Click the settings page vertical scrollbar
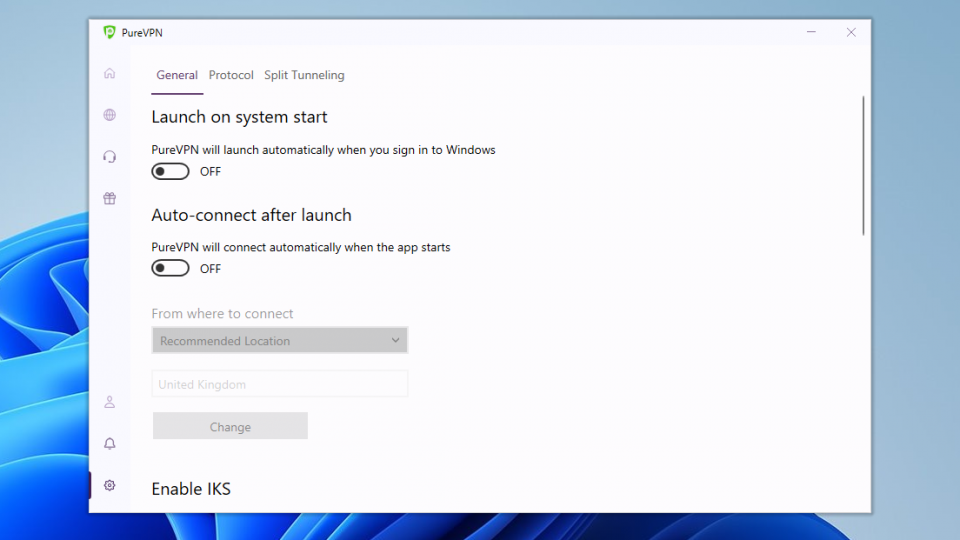 tap(863, 165)
